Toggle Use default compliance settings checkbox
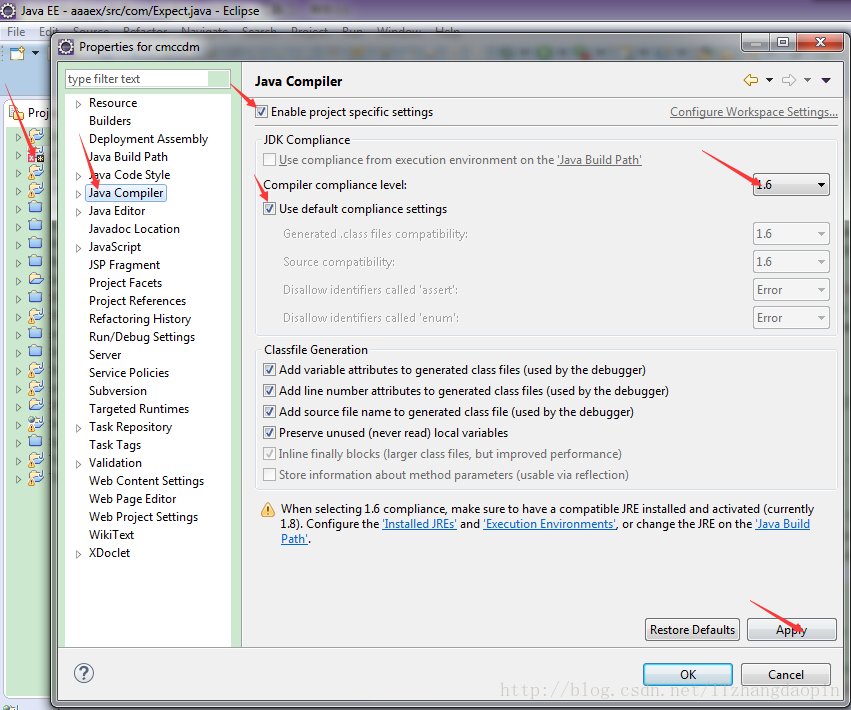 pos(269,208)
